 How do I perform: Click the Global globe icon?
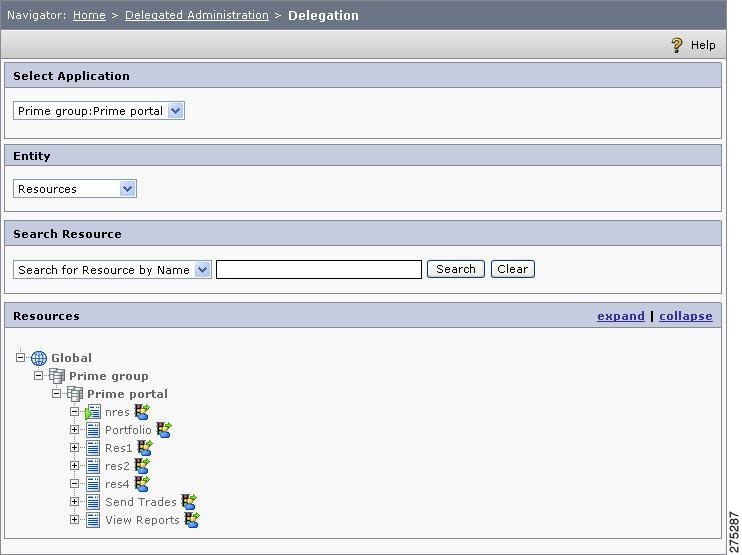tap(39, 358)
